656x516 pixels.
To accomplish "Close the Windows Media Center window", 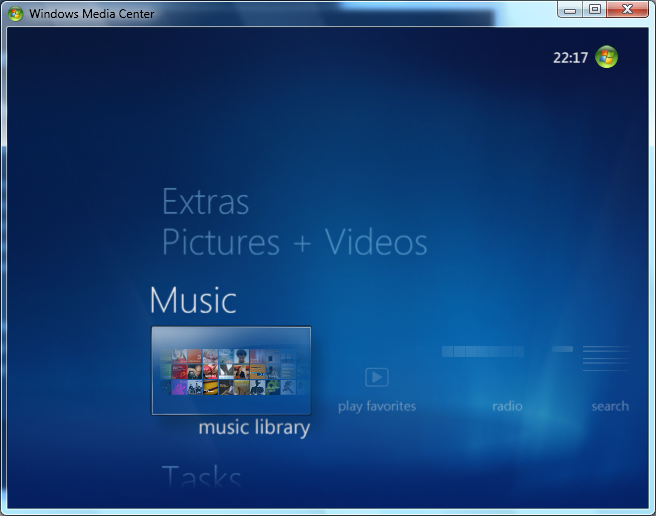I will 627,10.
